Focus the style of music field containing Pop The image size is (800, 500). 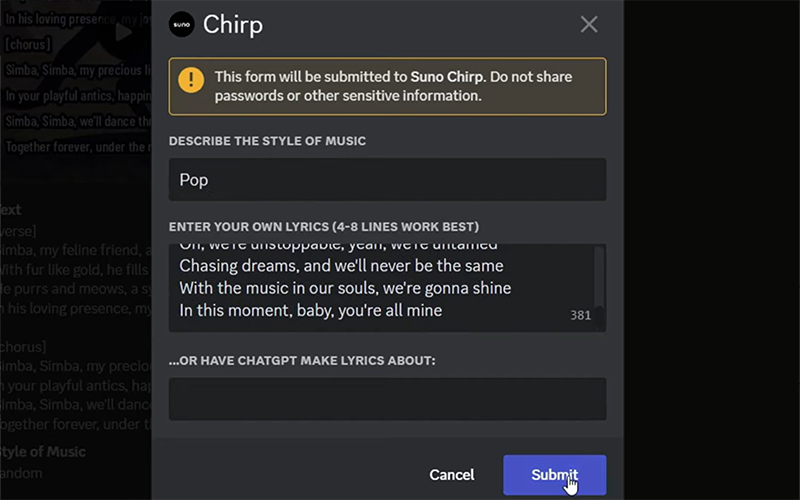click(x=387, y=180)
